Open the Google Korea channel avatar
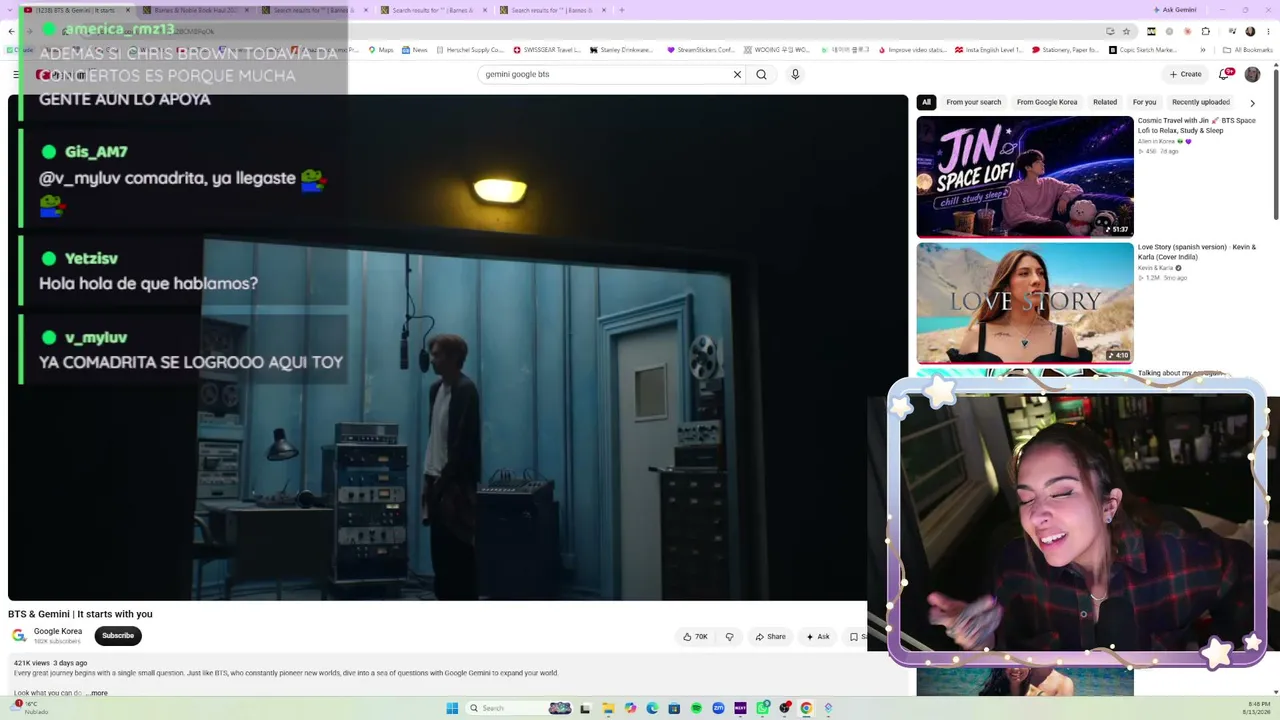1280x720 pixels. pyautogui.click(x=19, y=636)
